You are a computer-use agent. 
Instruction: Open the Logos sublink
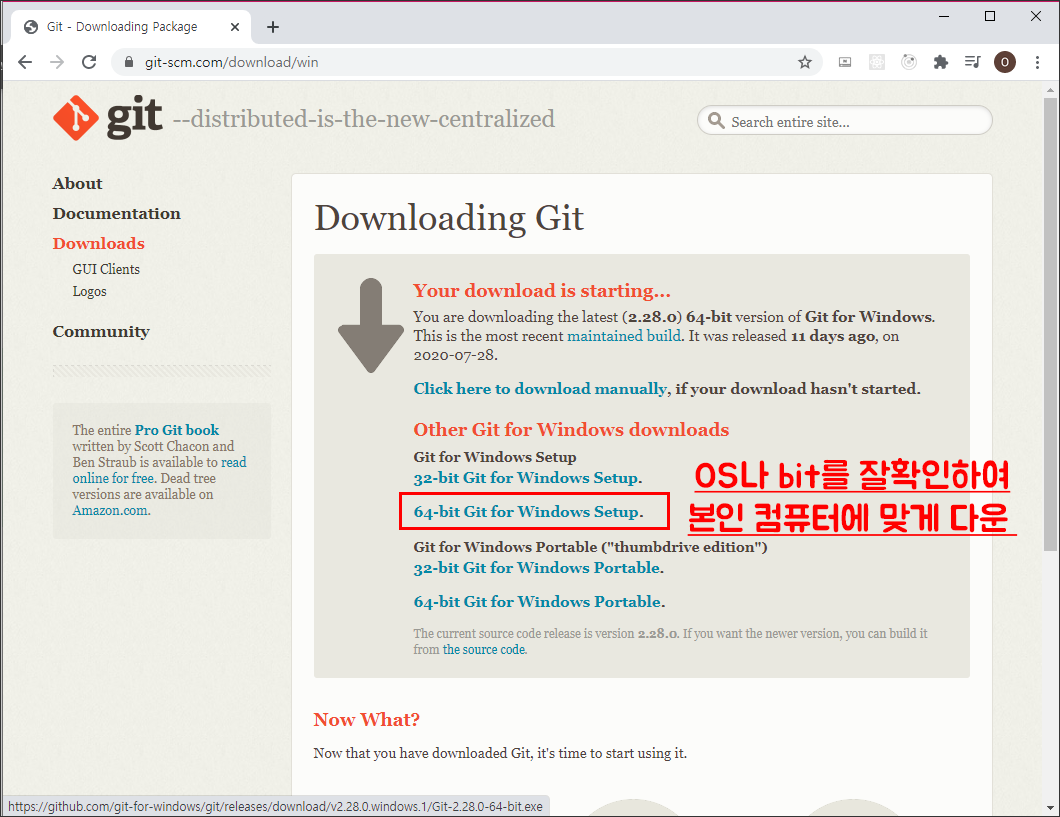pos(89,291)
